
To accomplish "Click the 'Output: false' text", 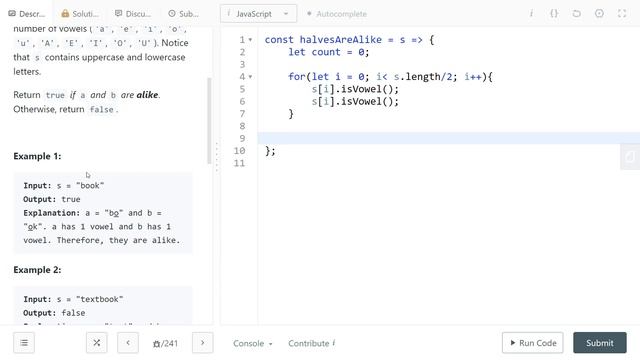I will 54,313.
